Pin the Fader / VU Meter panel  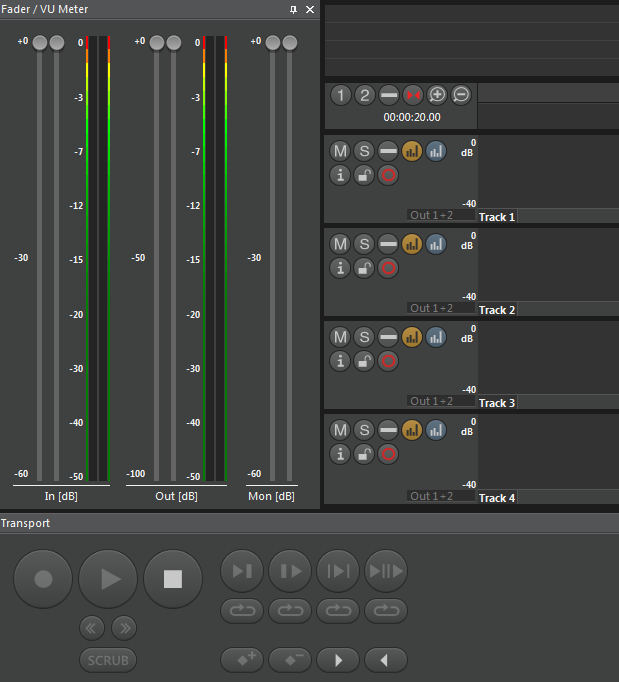coord(293,9)
